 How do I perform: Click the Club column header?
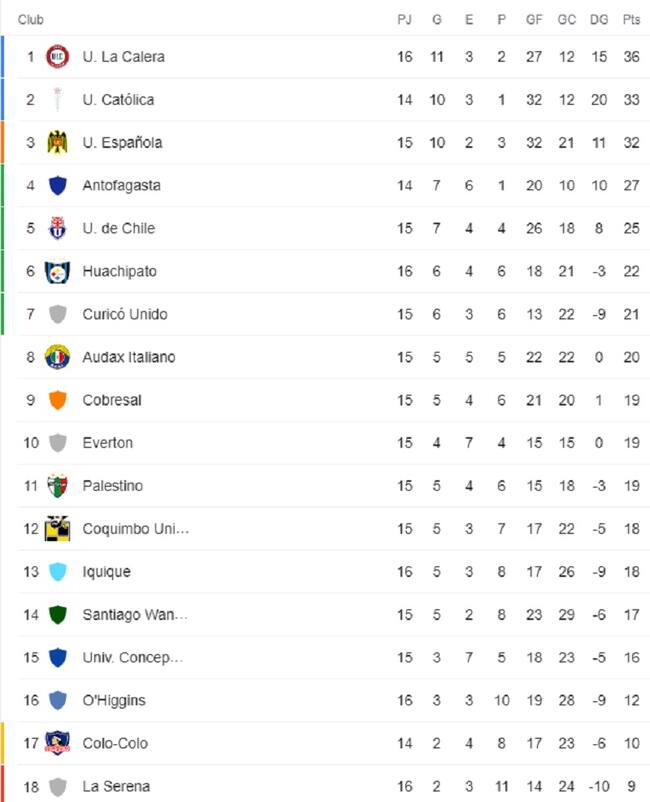click(31, 19)
